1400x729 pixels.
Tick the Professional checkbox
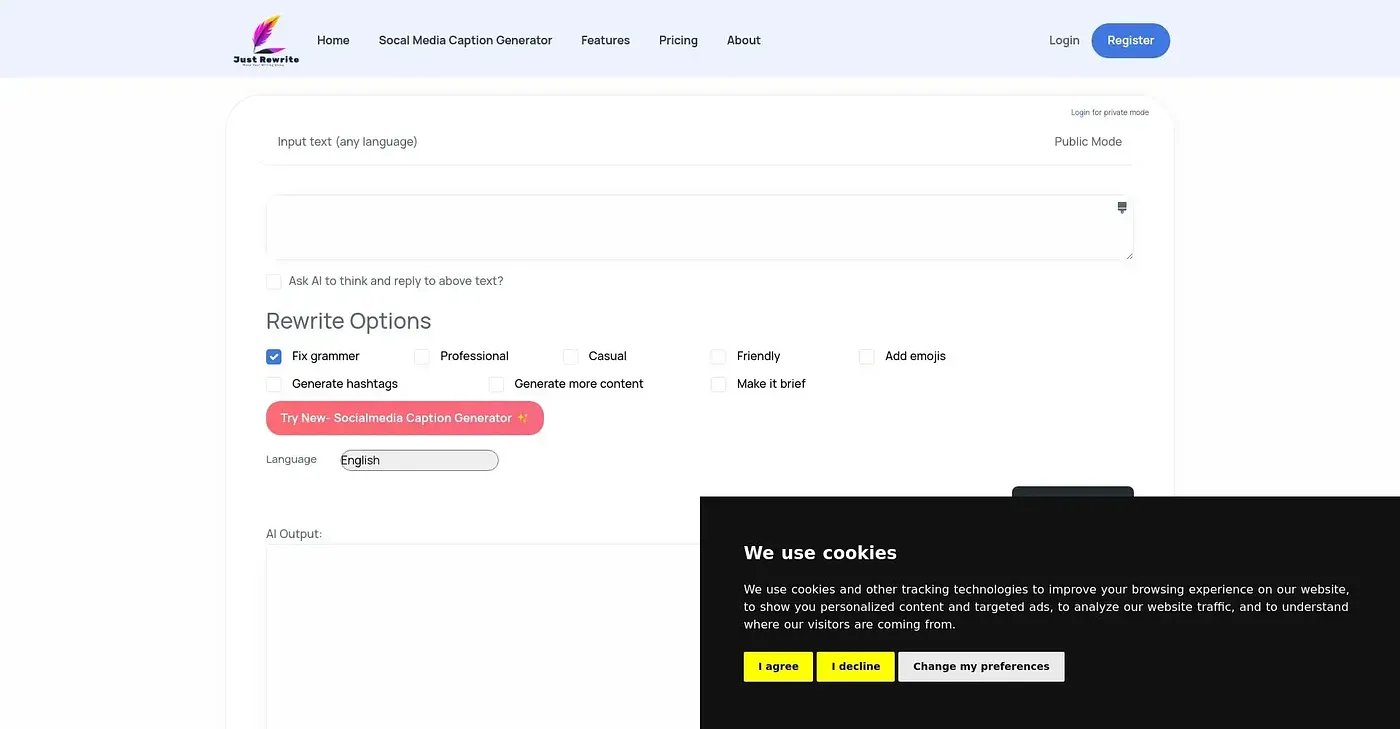coord(422,356)
